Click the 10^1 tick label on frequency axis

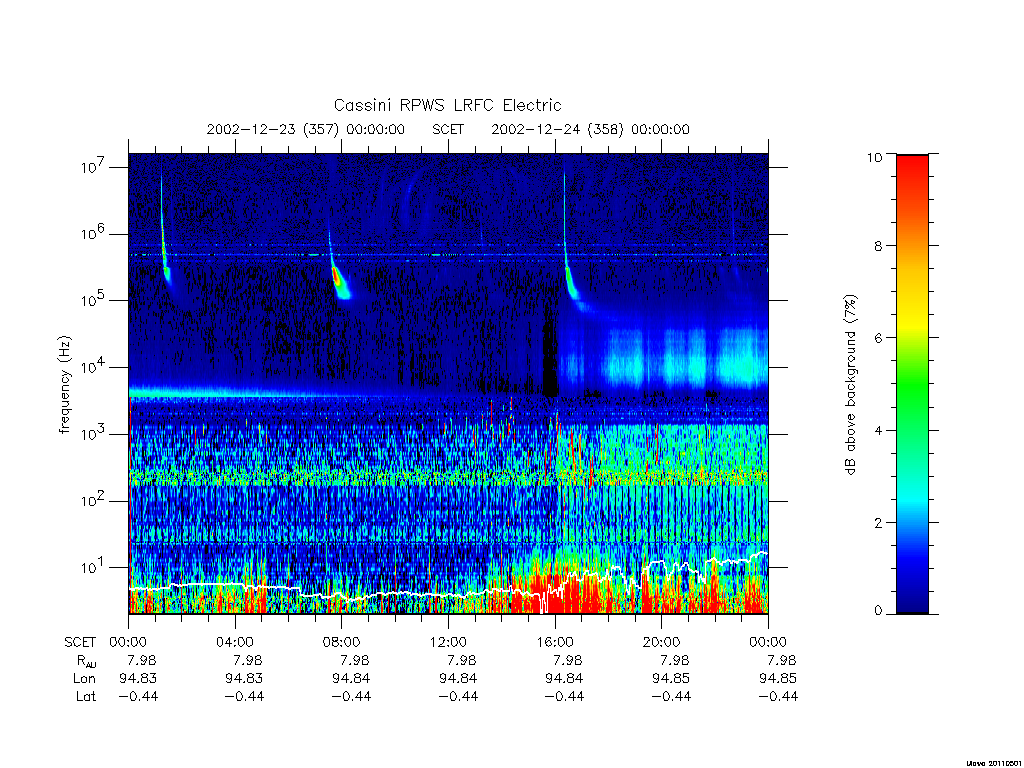coord(94,568)
